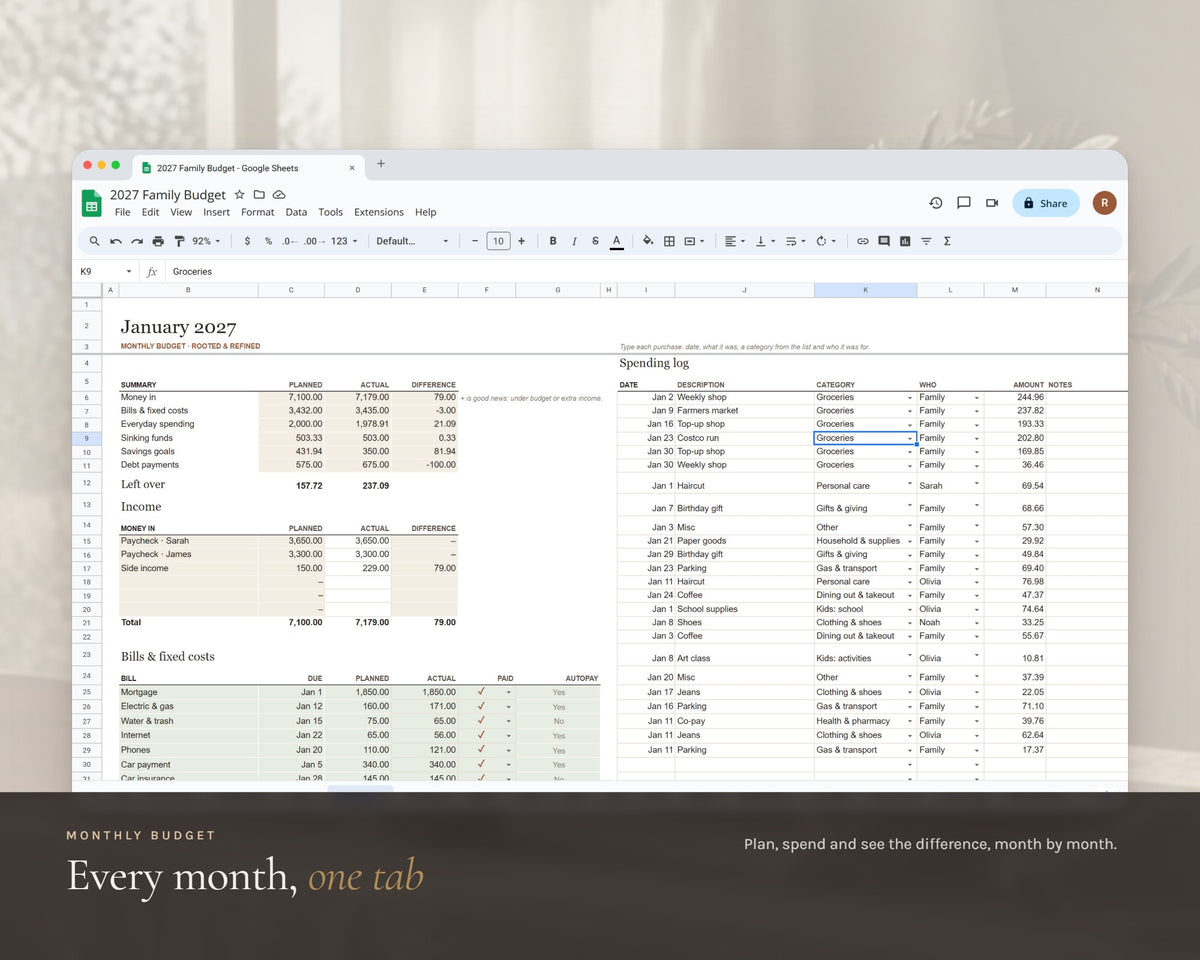The height and width of the screenshot is (960, 1200).
Task: Click the font size input field
Action: tap(498, 241)
